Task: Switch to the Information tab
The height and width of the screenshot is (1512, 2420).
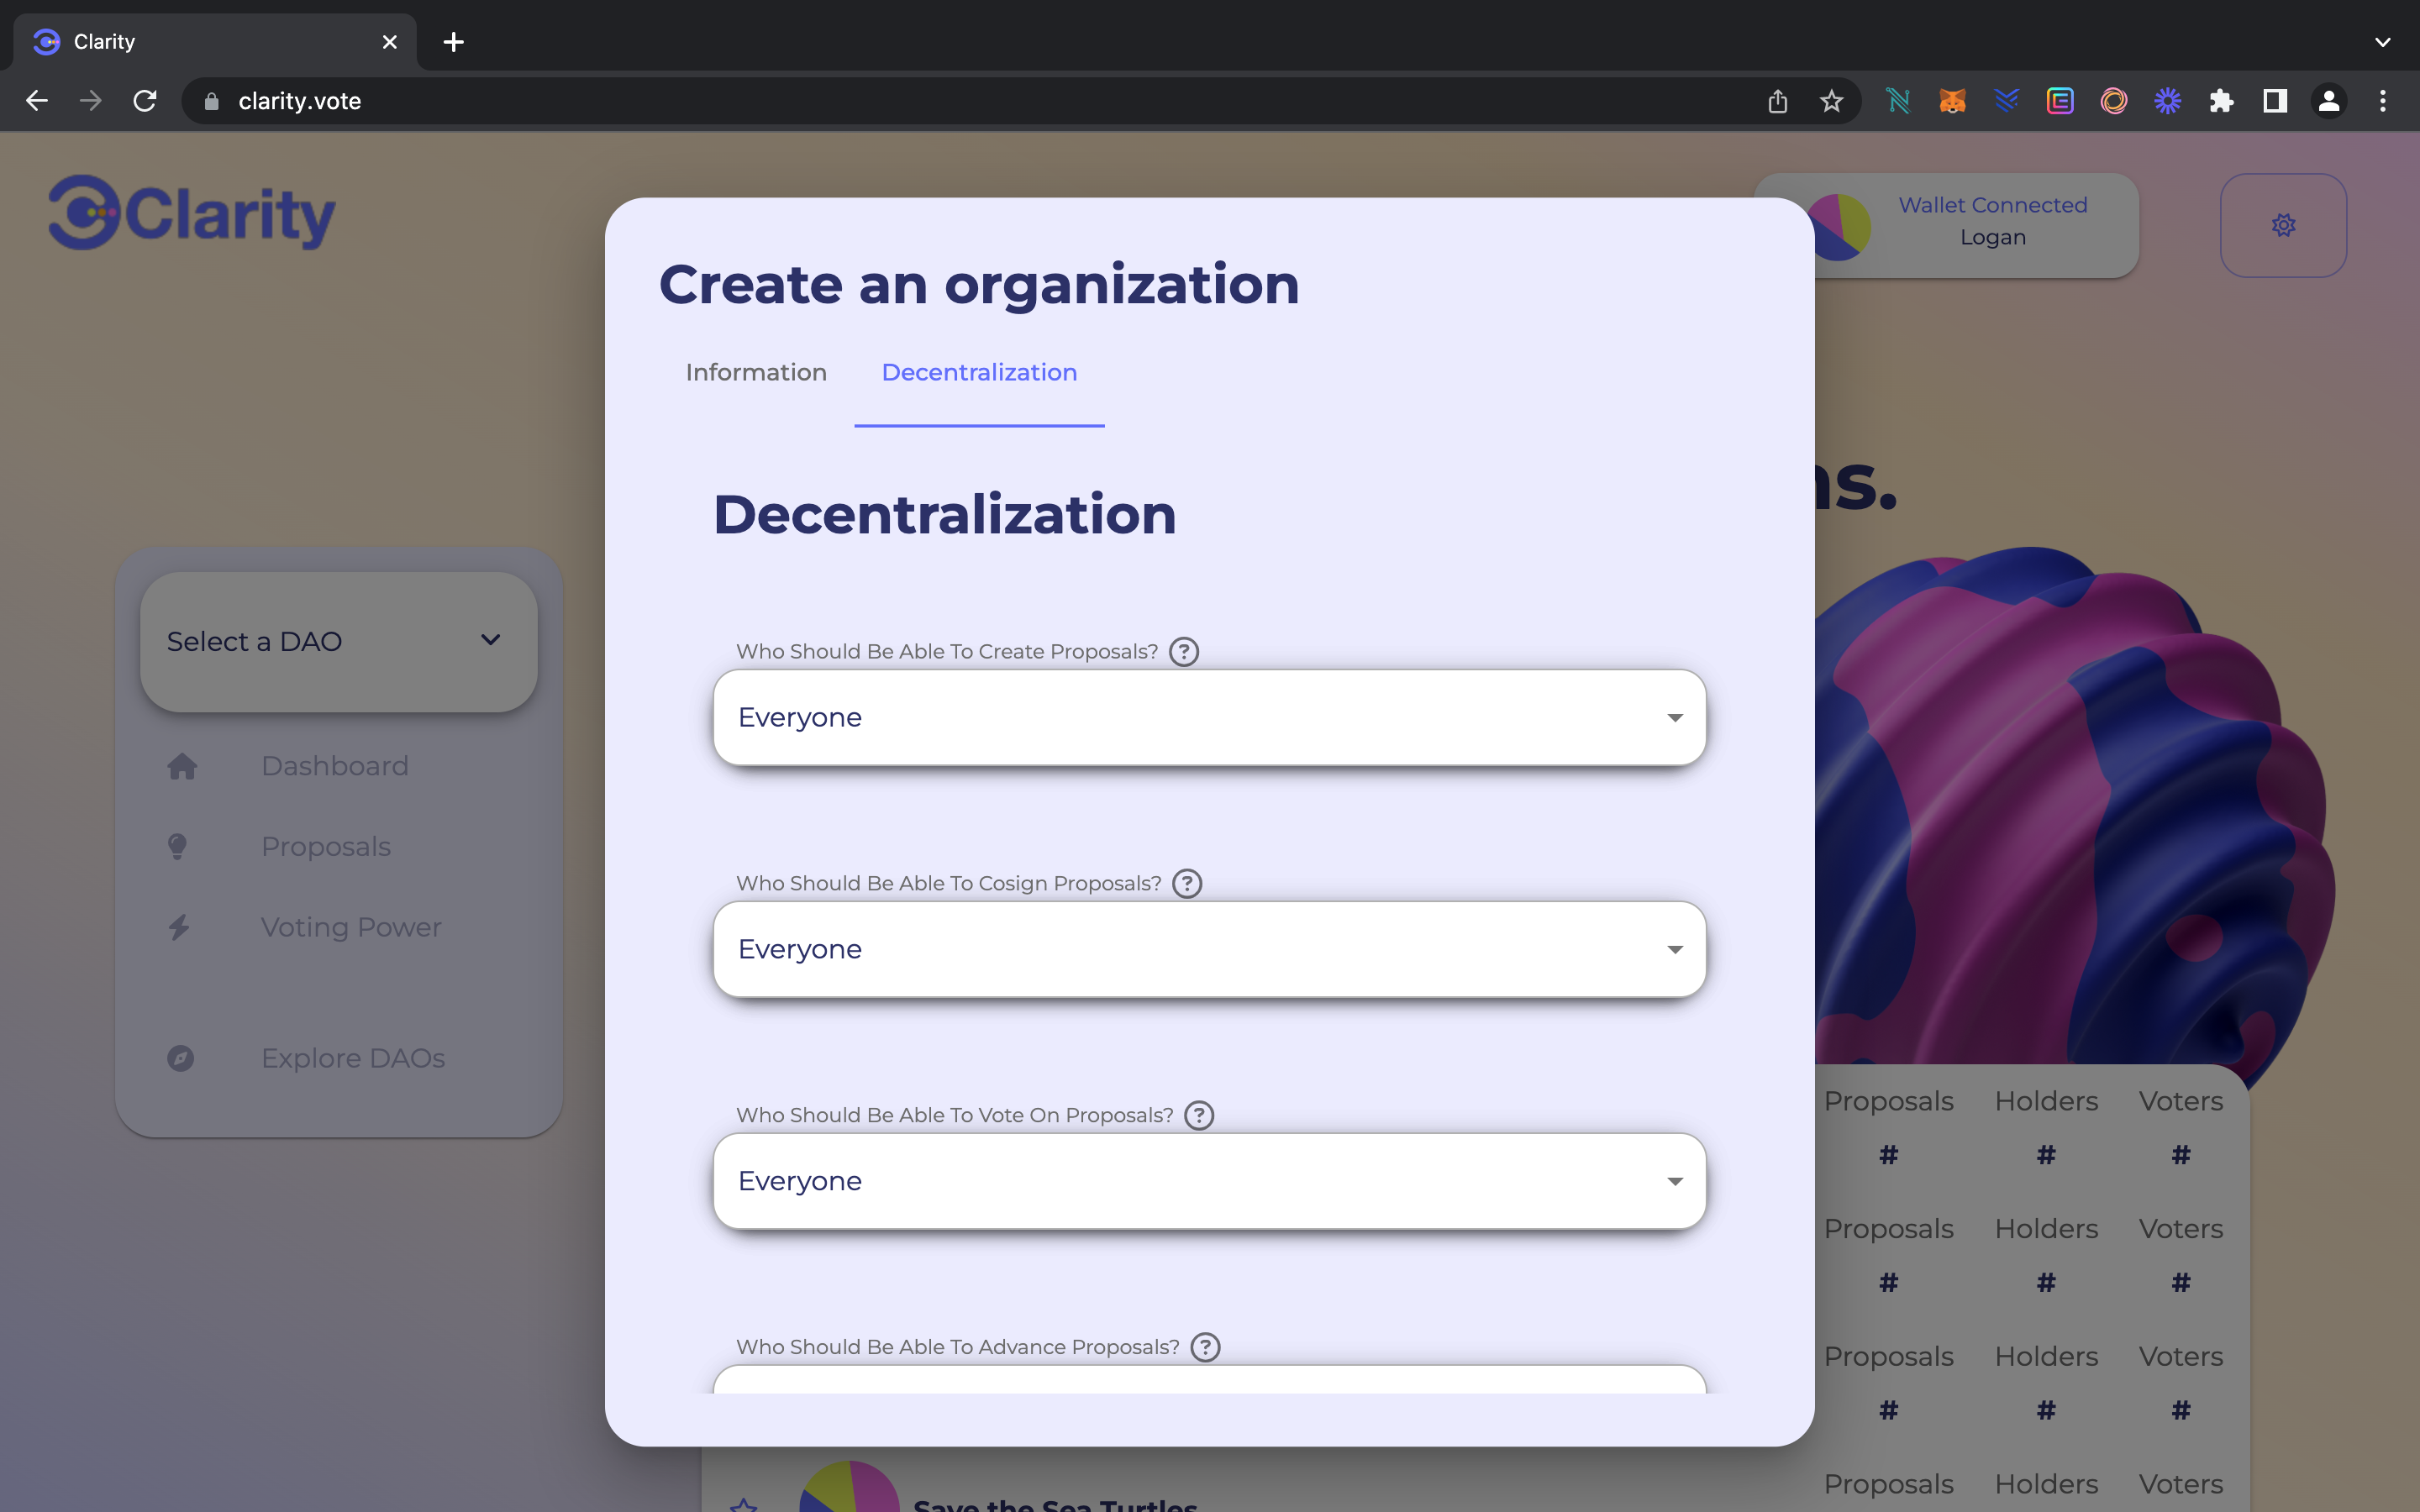Action: pyautogui.click(x=756, y=372)
